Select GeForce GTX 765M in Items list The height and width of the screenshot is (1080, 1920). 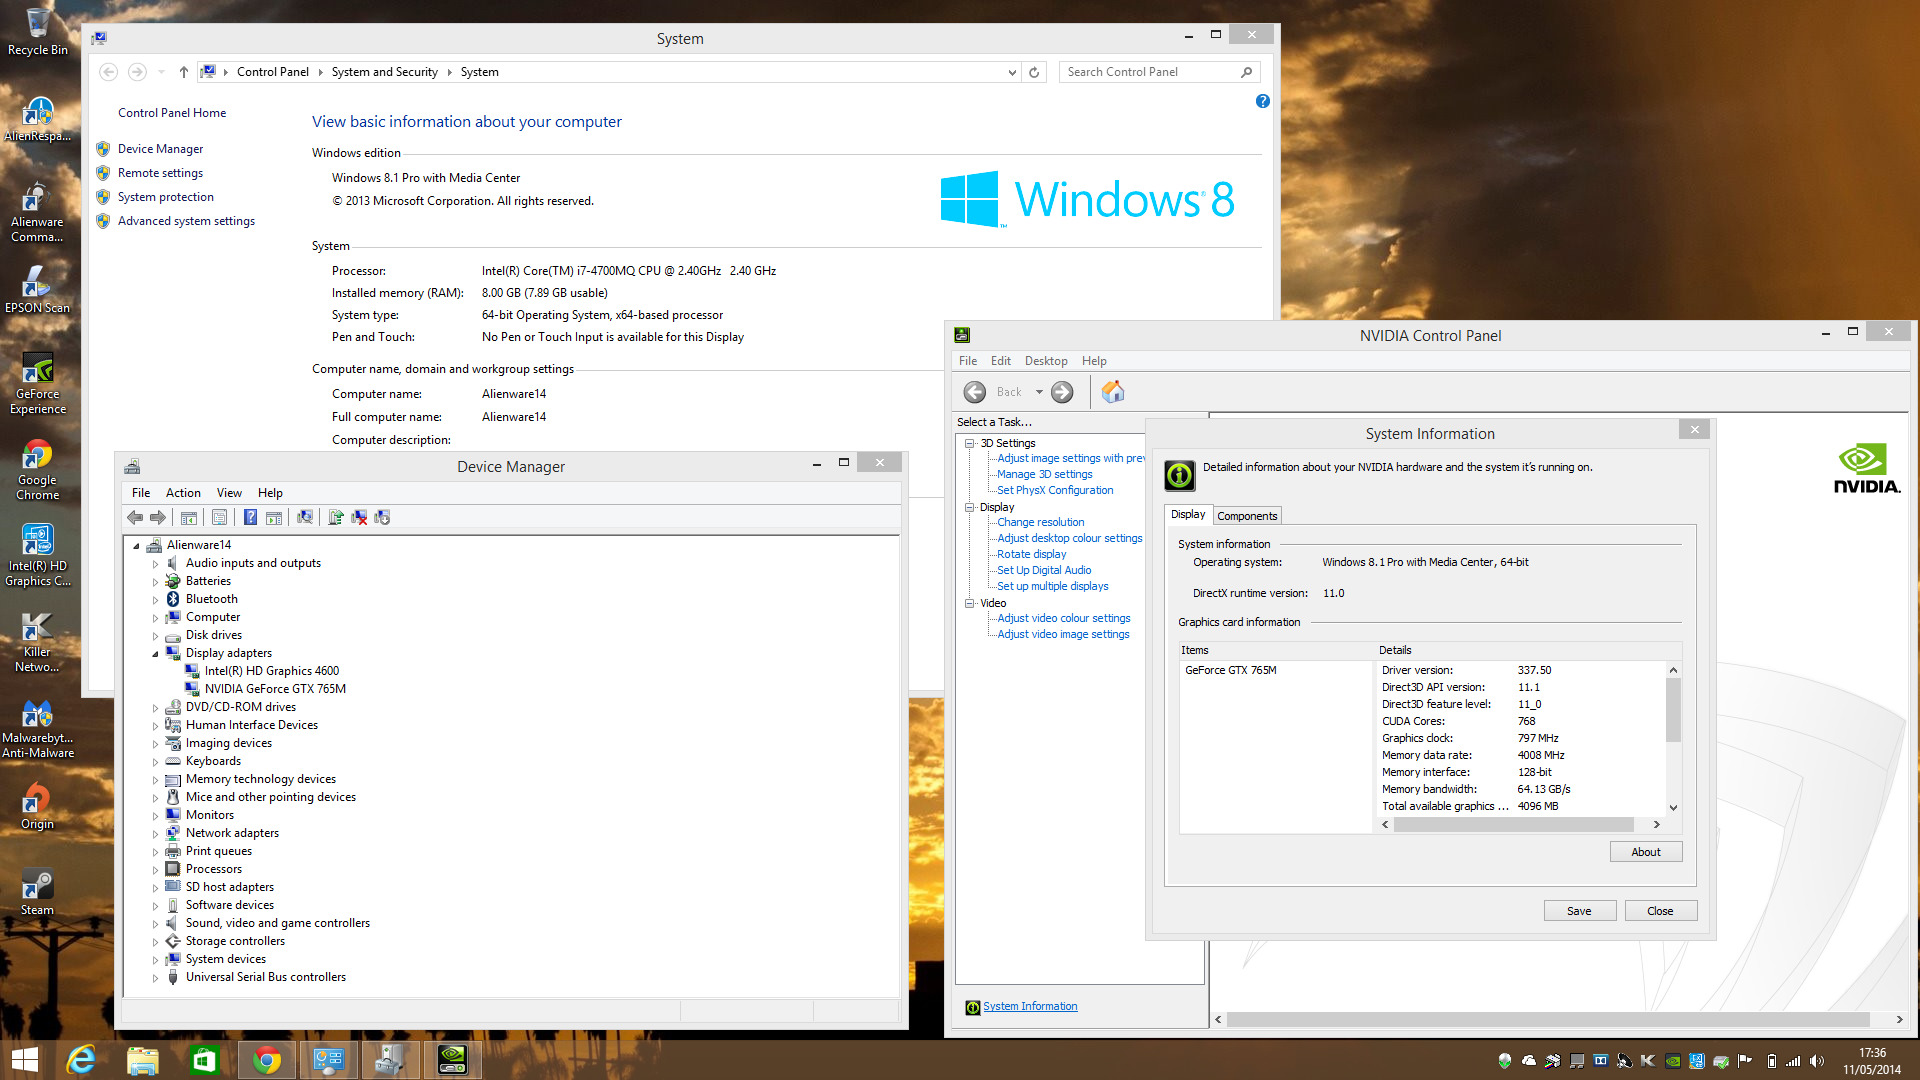click(x=1231, y=670)
